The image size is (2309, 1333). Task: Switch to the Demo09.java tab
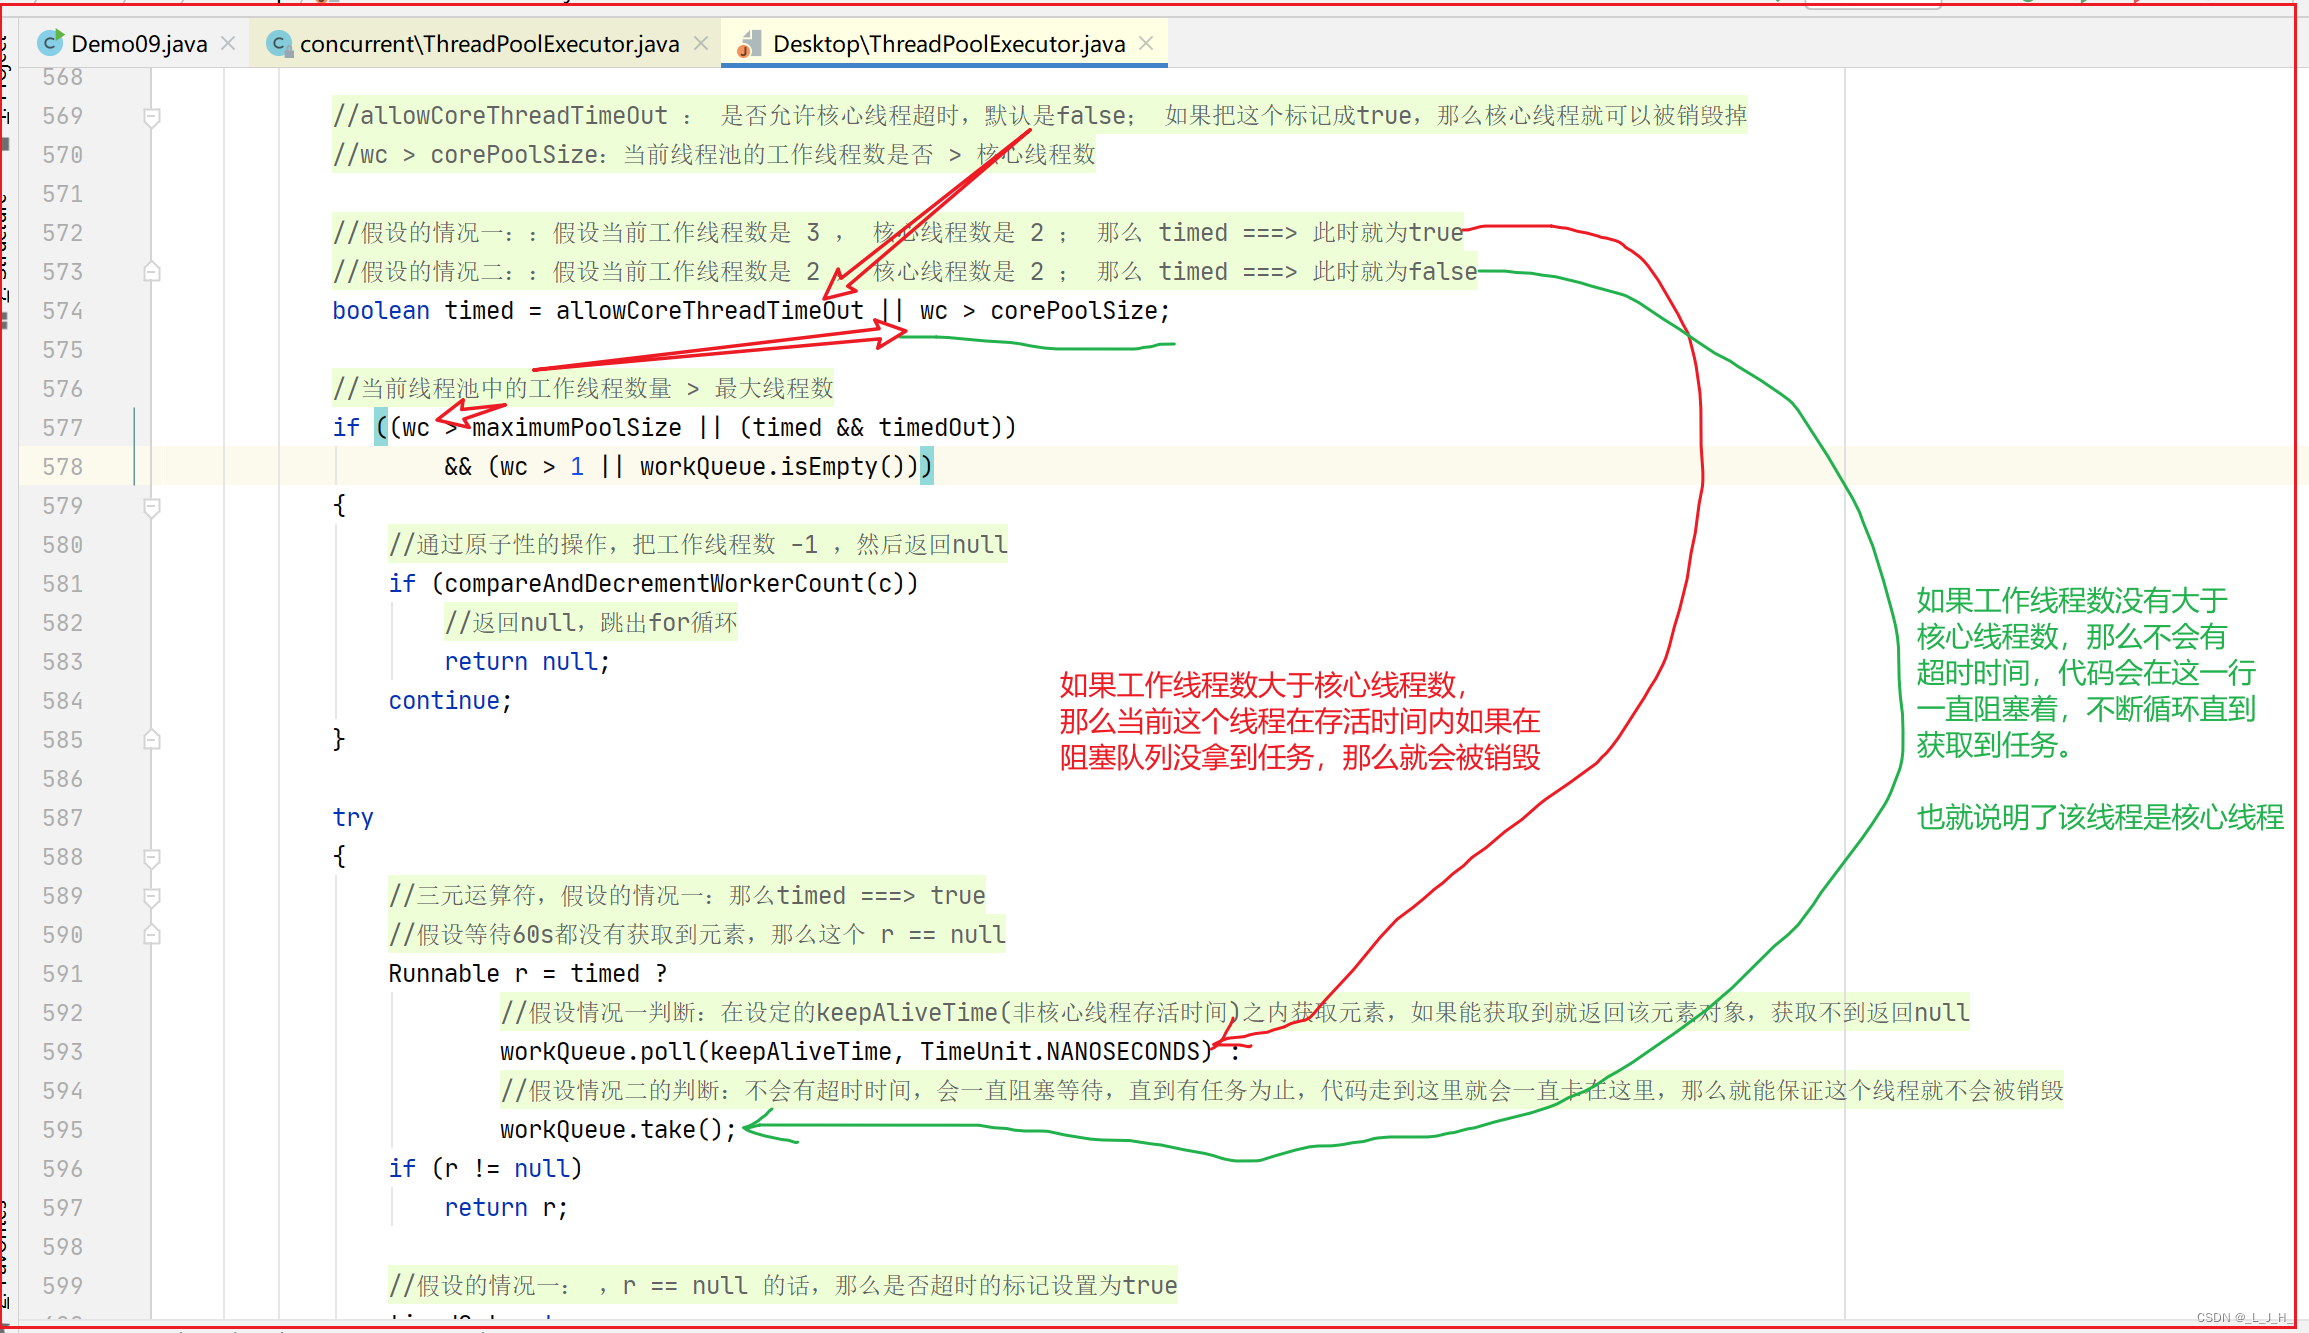tap(139, 44)
